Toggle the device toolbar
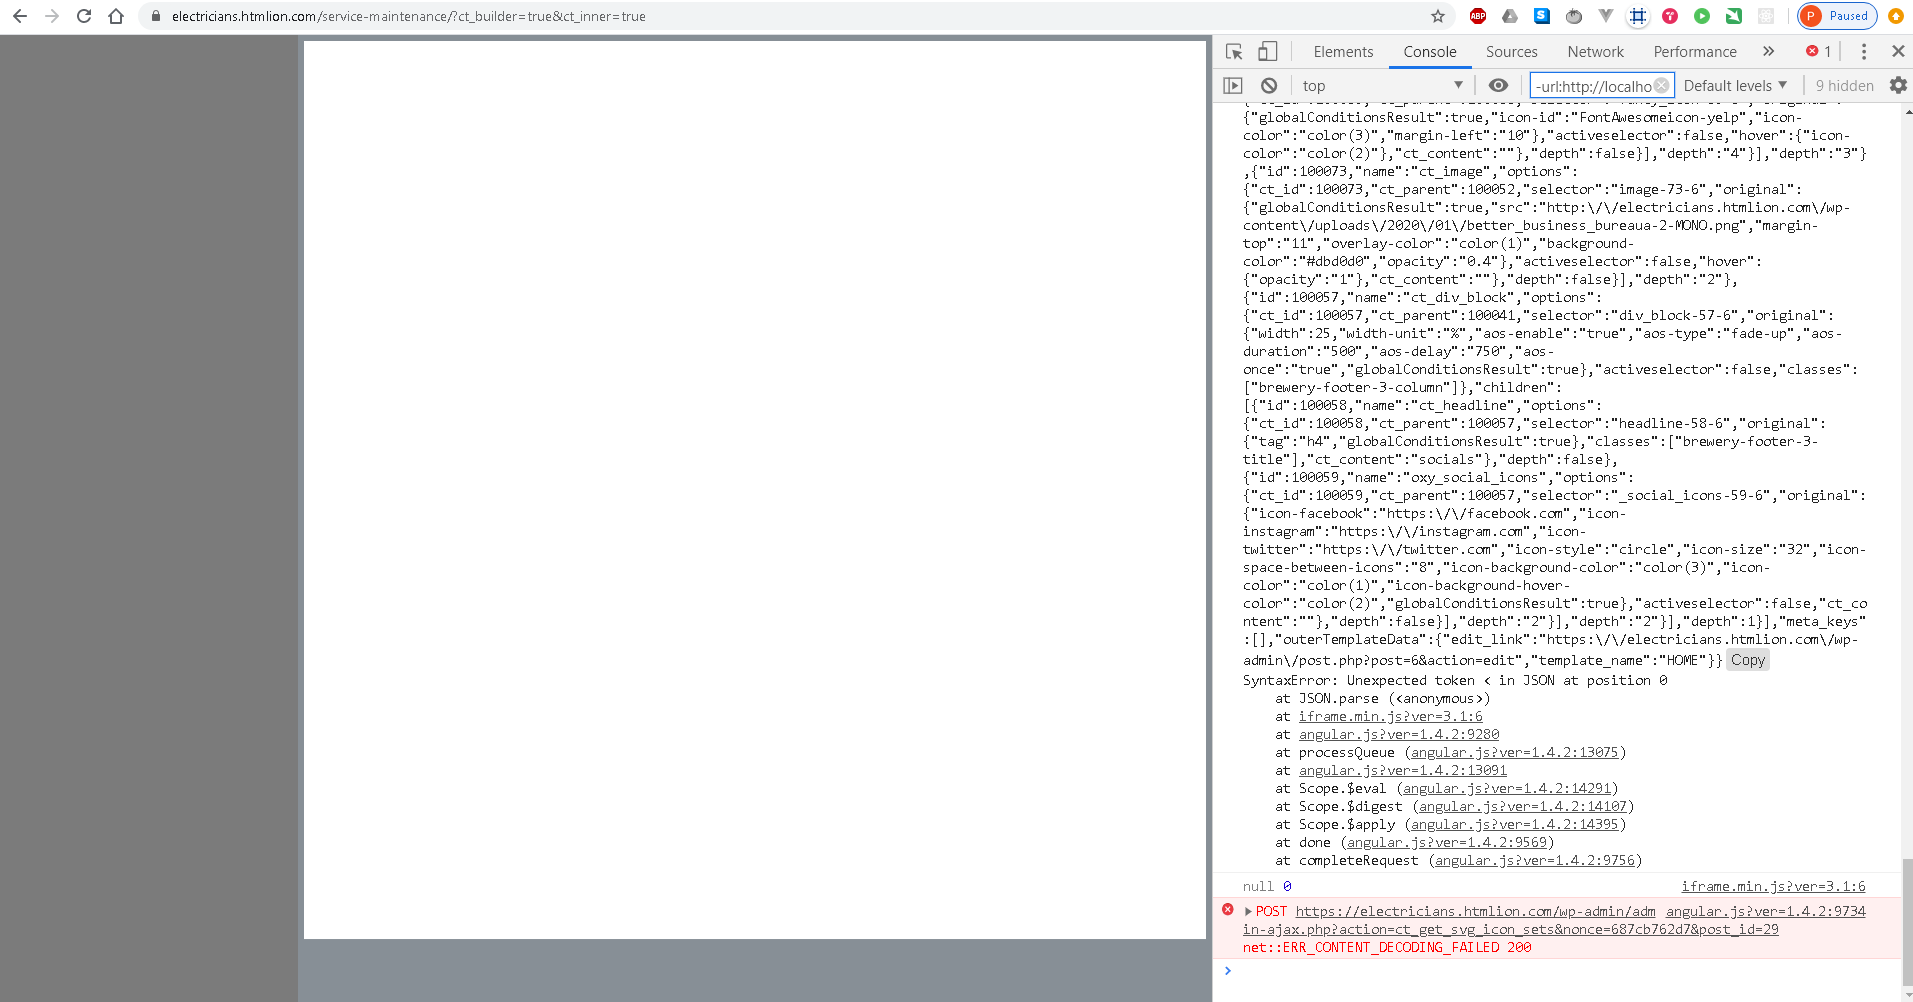1913x1002 pixels. pos(1268,50)
